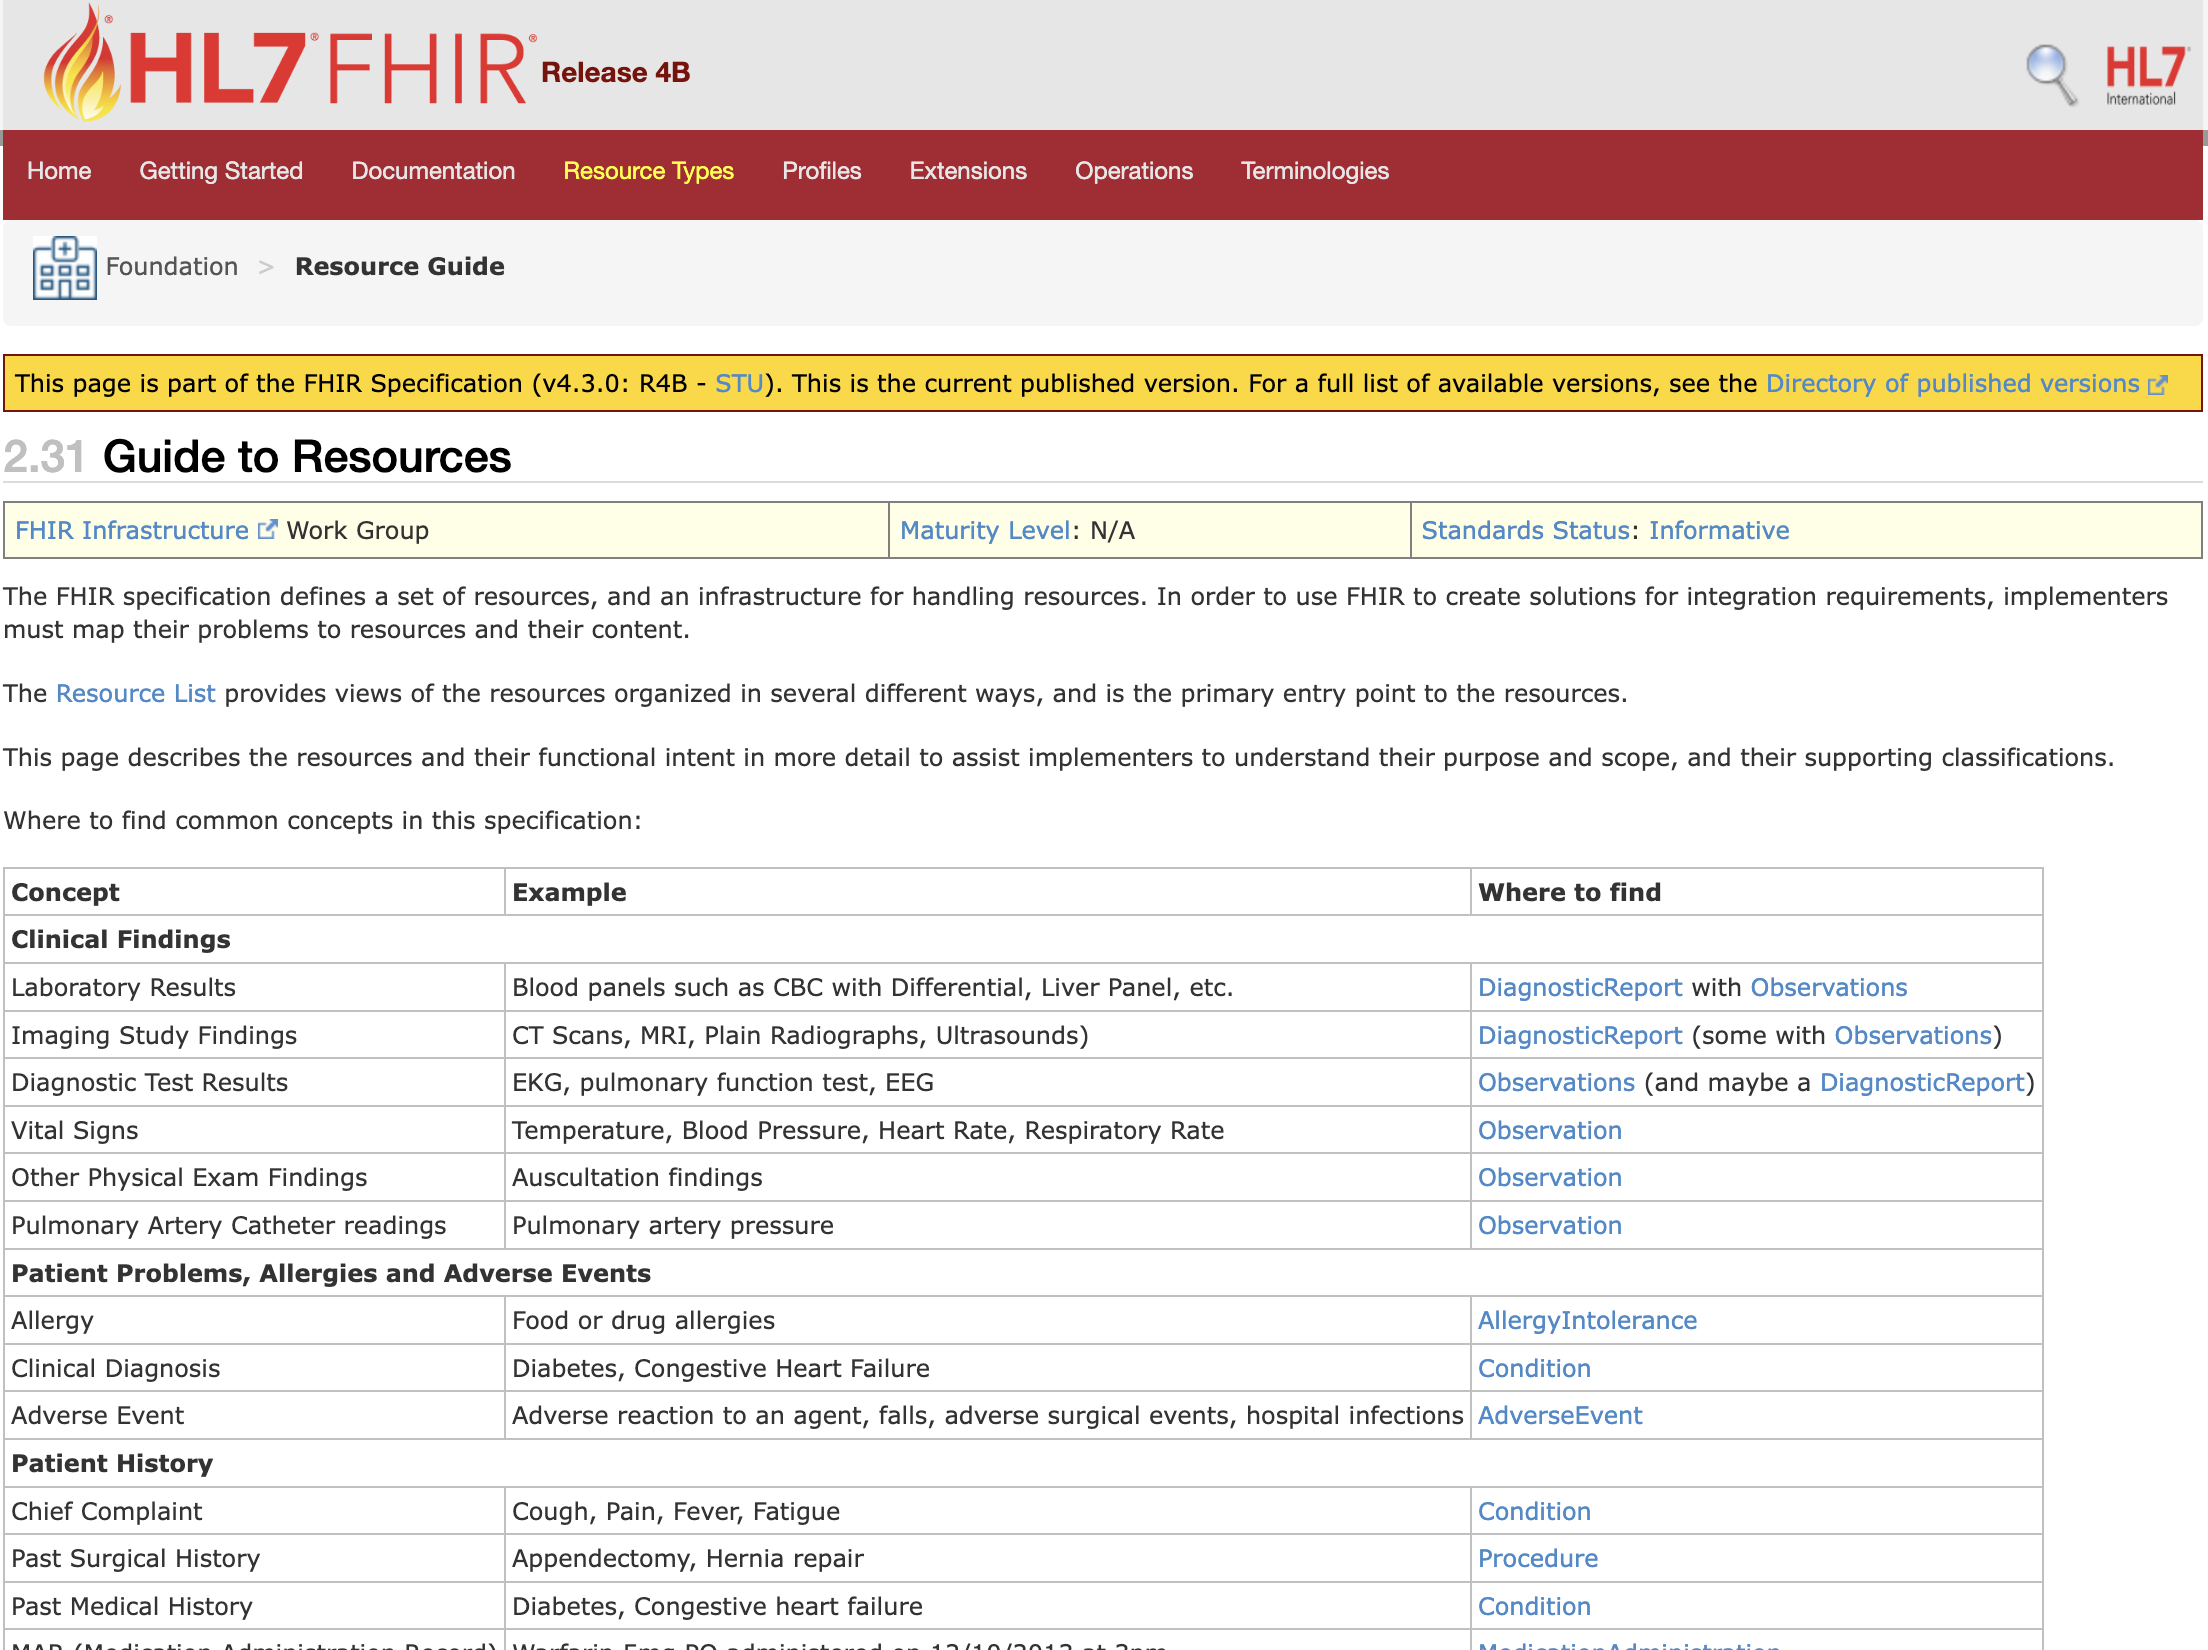
Task: Open the Standards Status link
Action: [1525, 530]
